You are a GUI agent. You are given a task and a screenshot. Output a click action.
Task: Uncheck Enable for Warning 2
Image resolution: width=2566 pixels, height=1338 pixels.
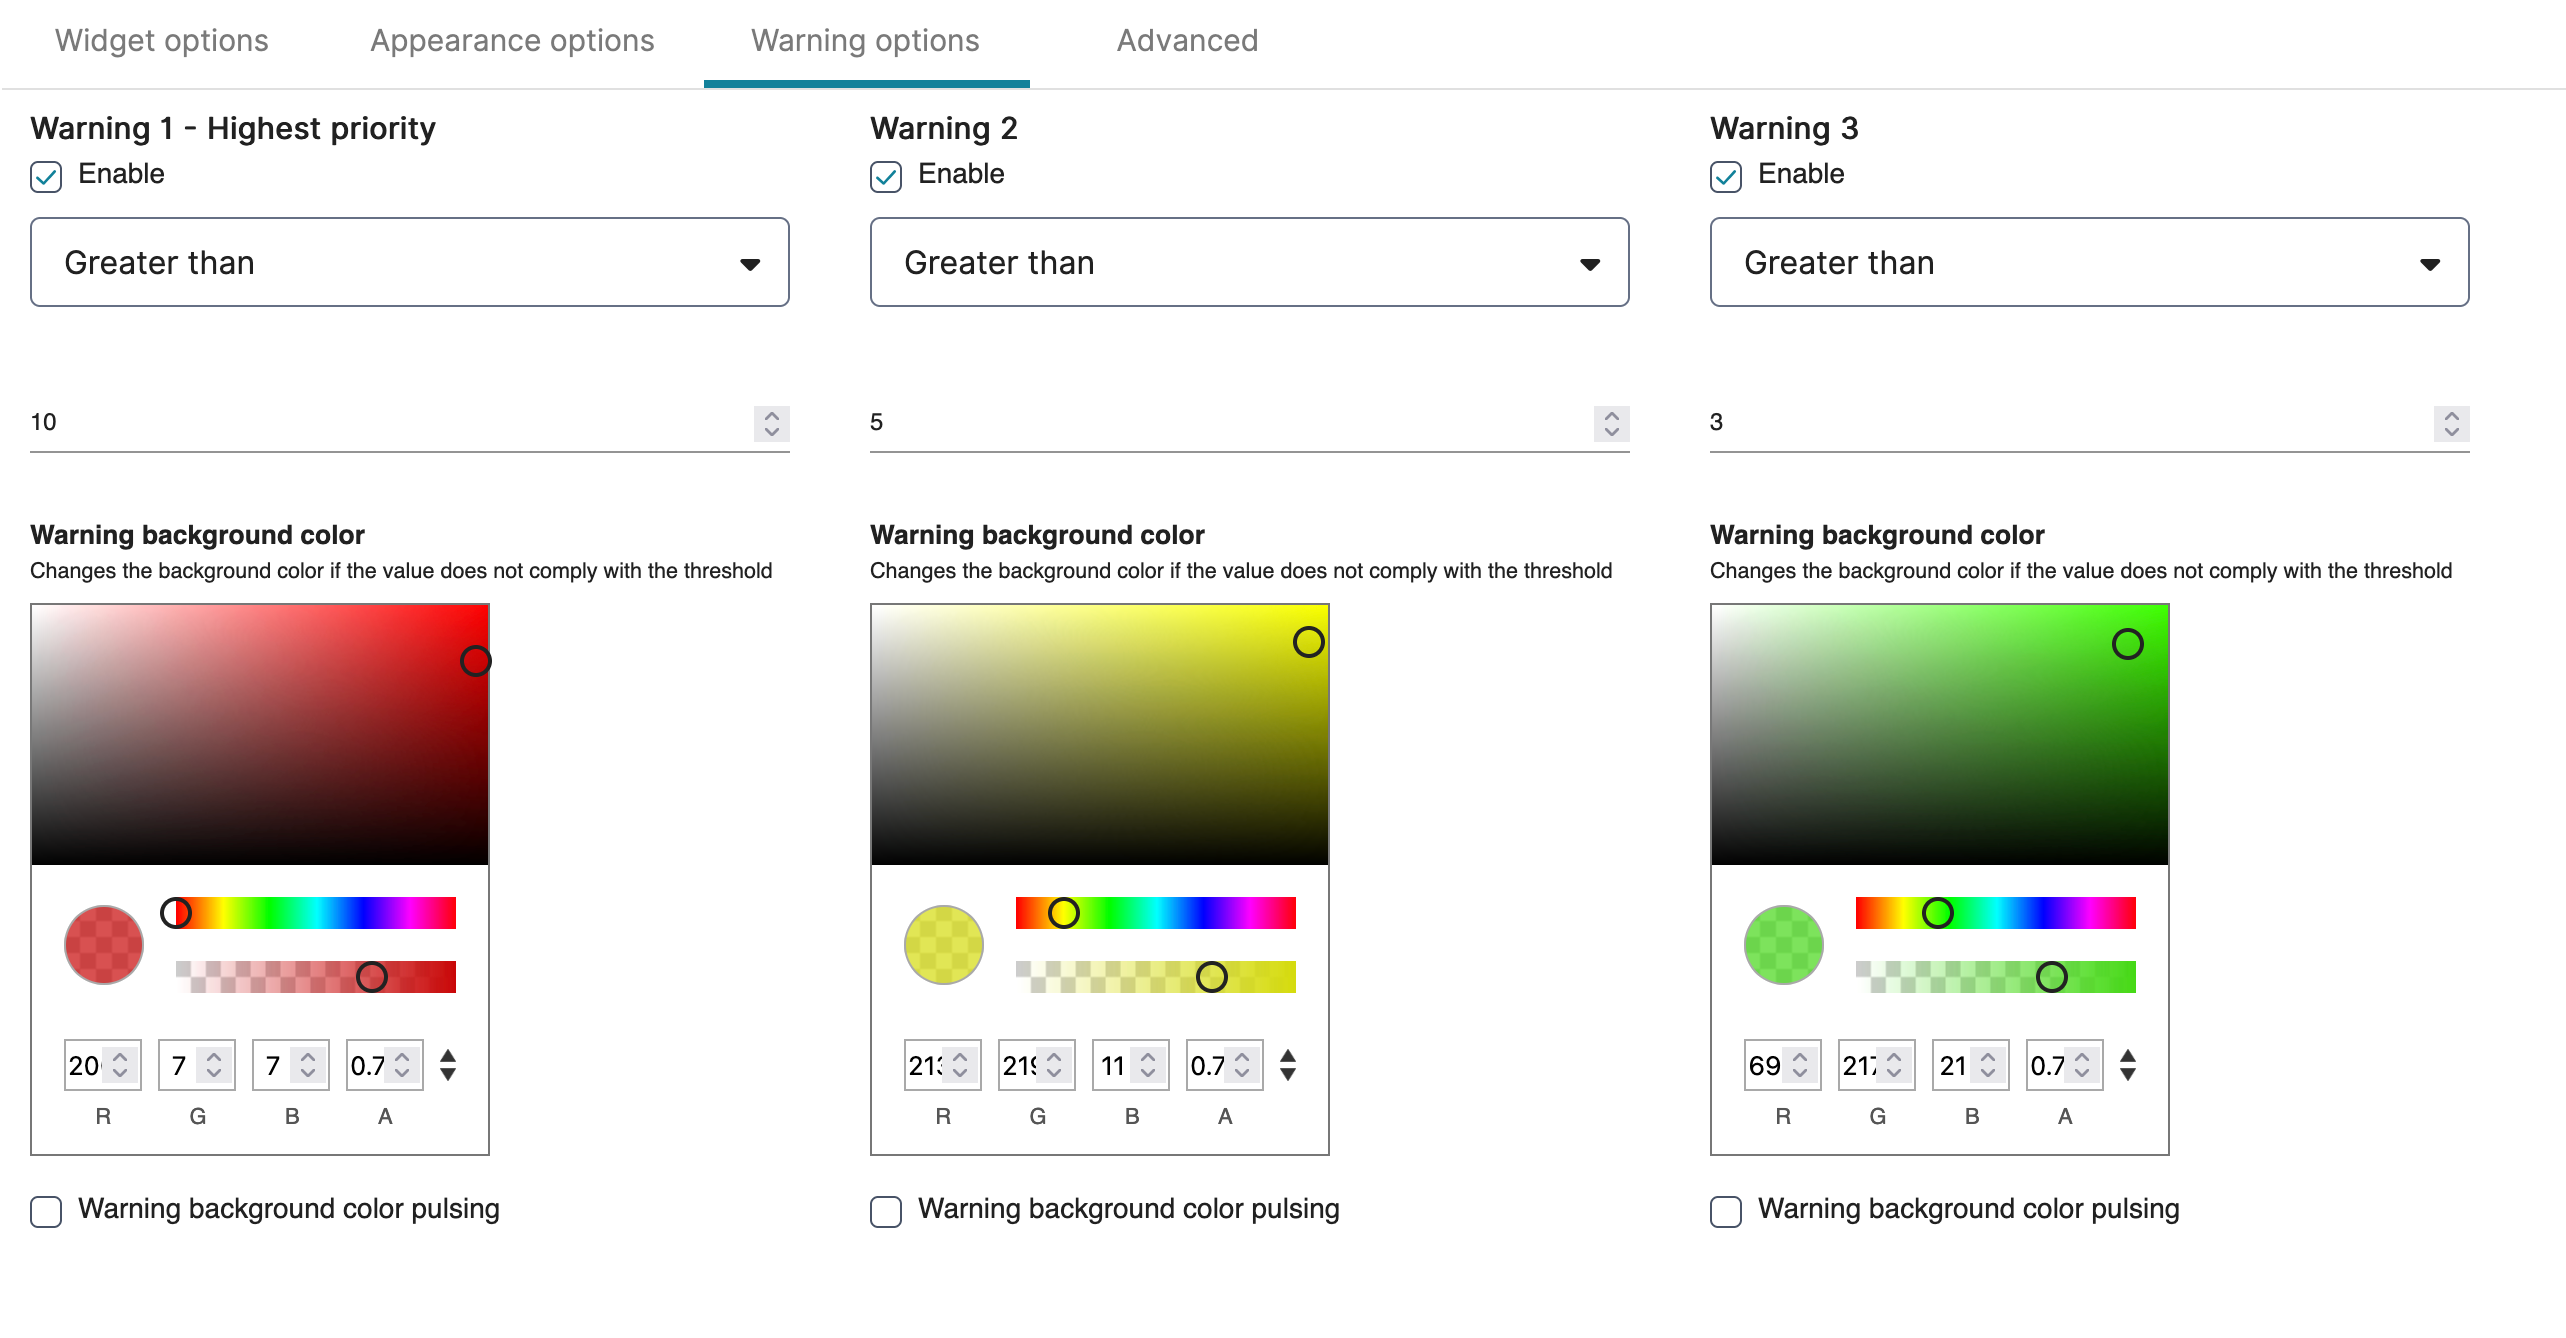(886, 176)
